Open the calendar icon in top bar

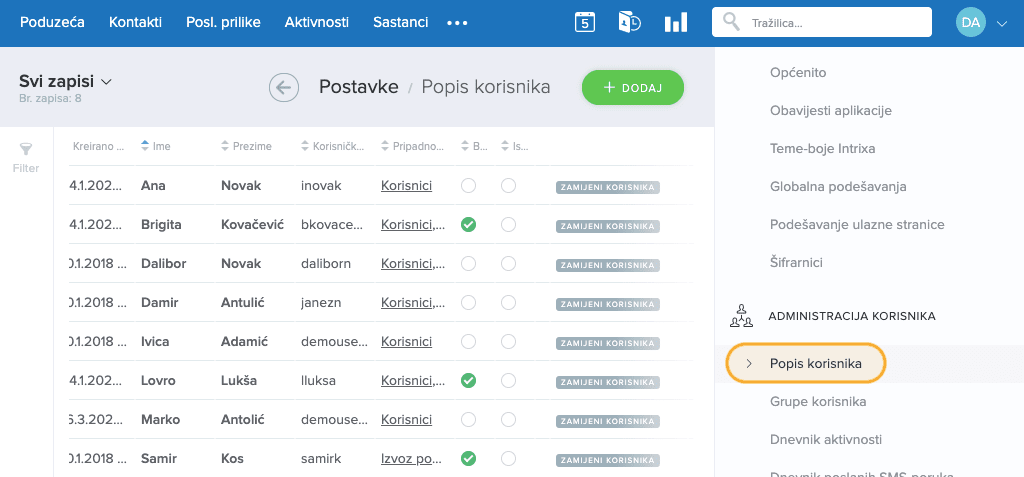tap(584, 22)
